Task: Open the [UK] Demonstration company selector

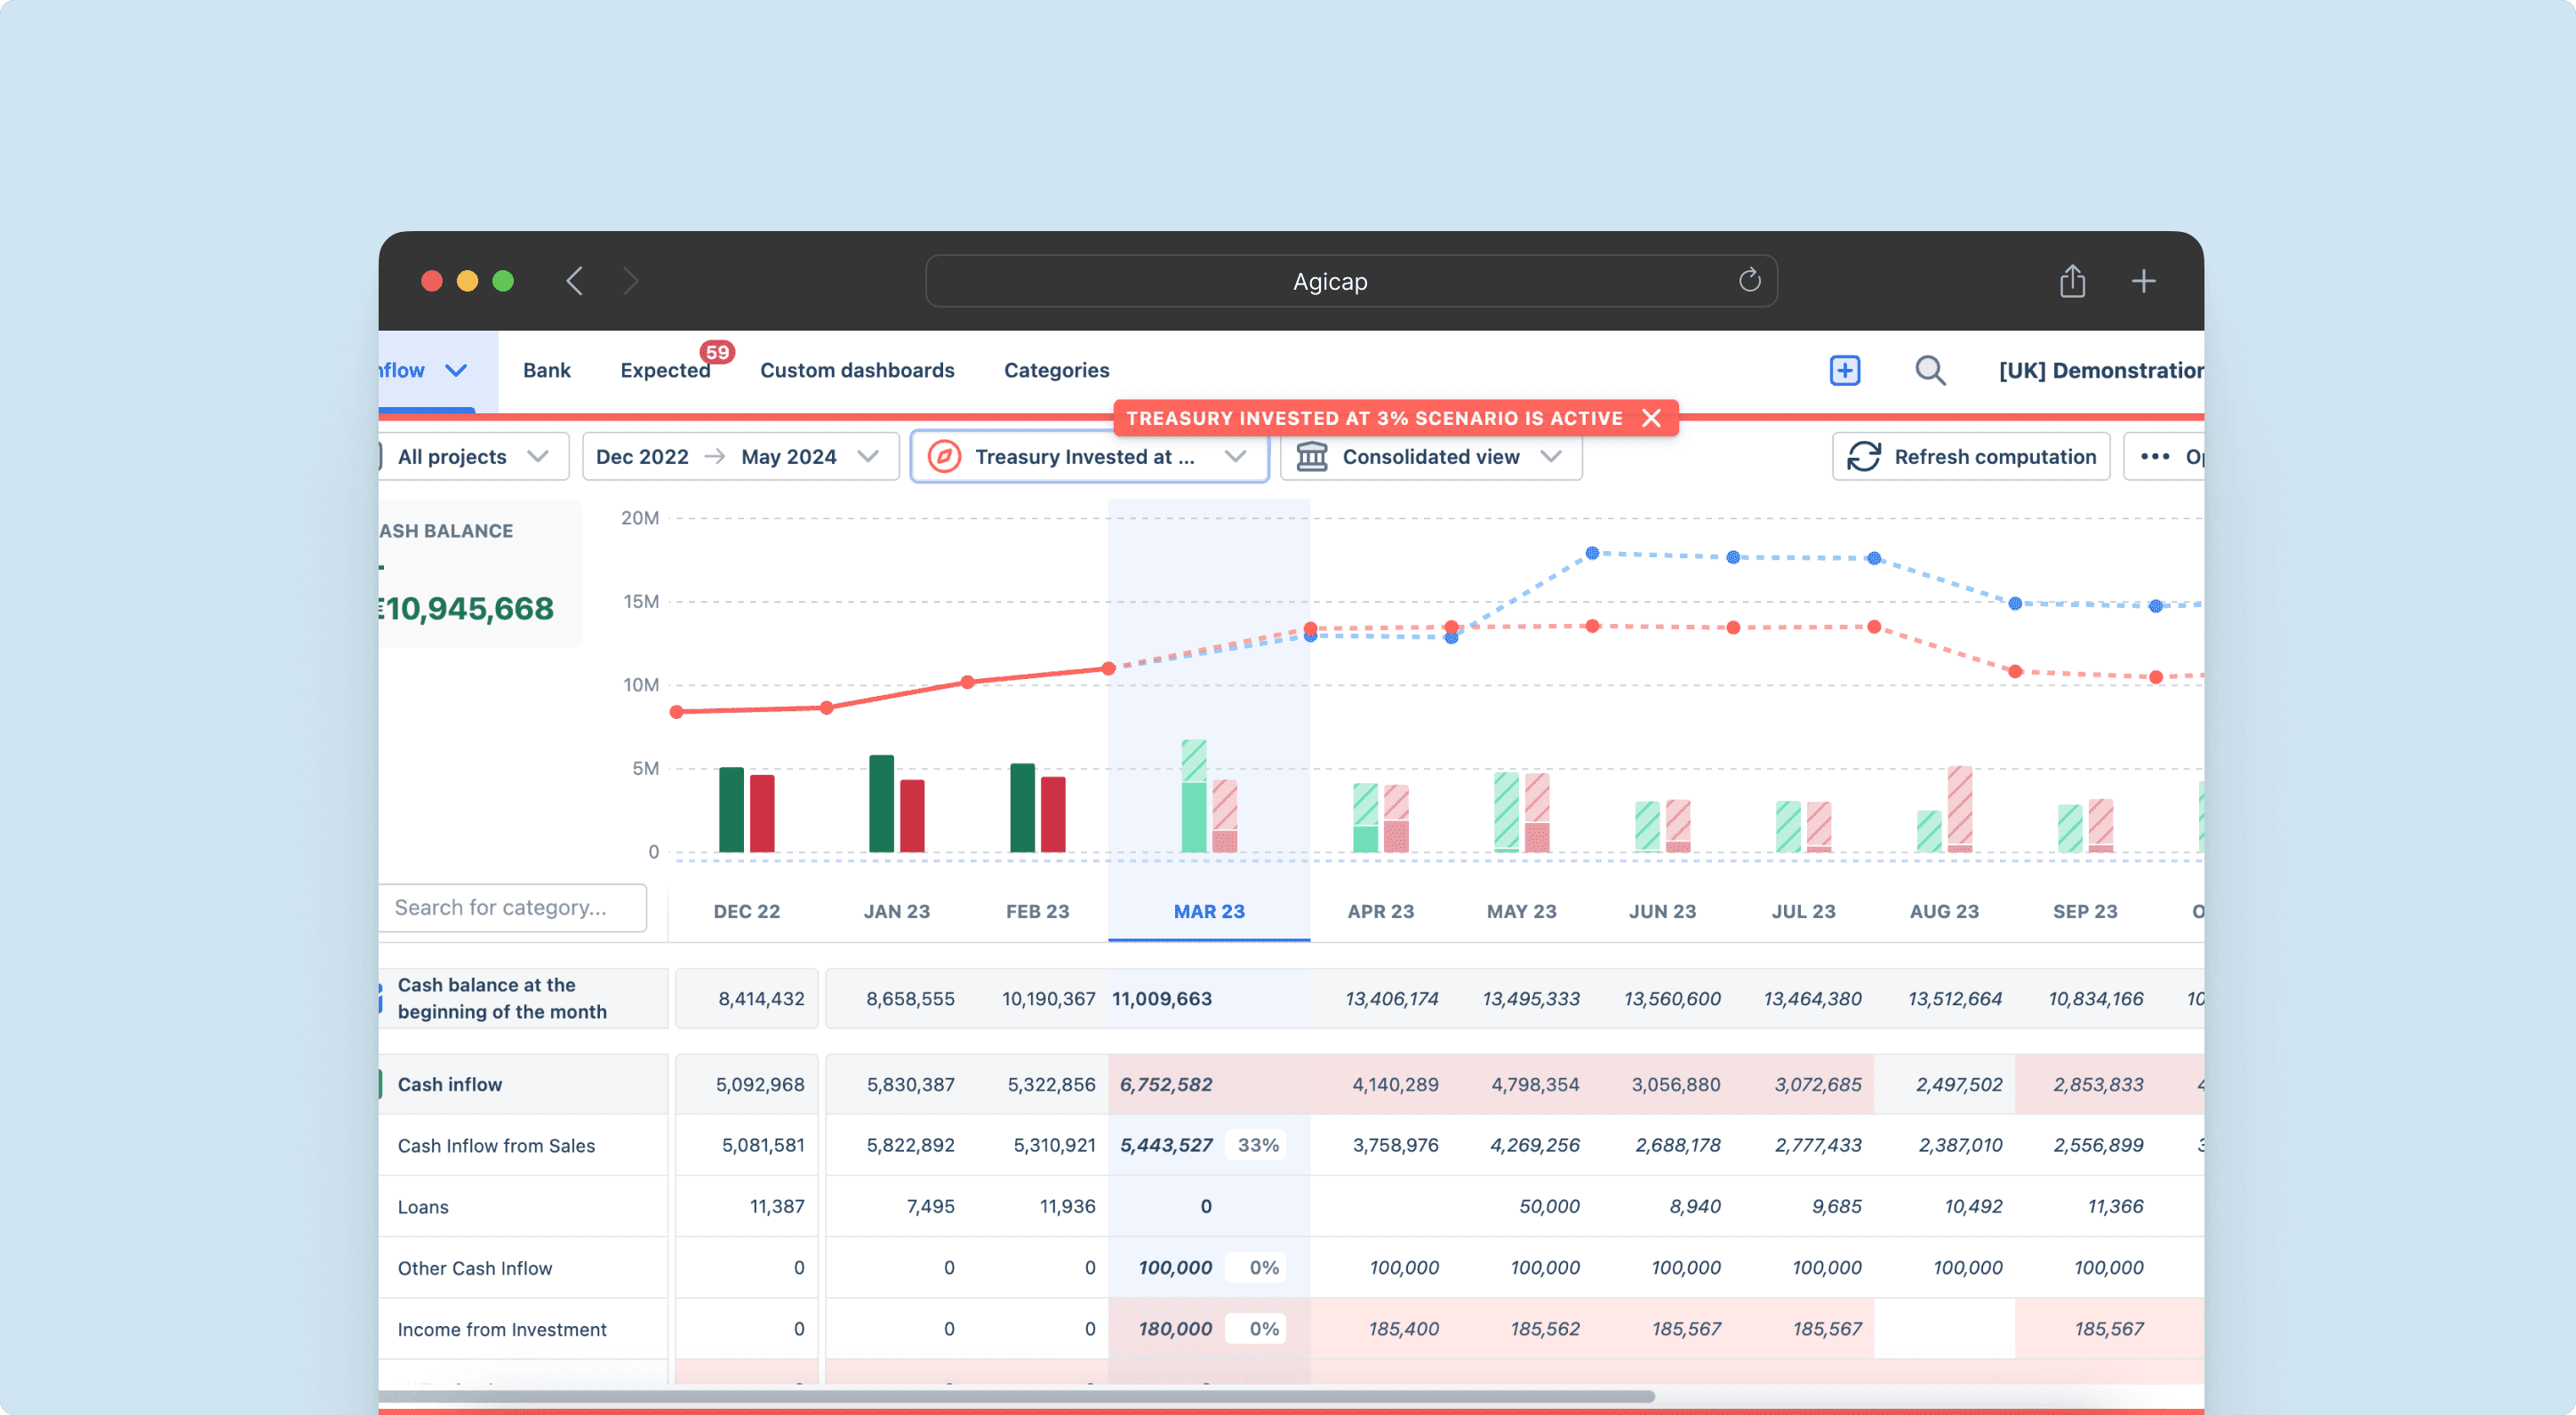Action: pyautogui.click(x=2101, y=370)
